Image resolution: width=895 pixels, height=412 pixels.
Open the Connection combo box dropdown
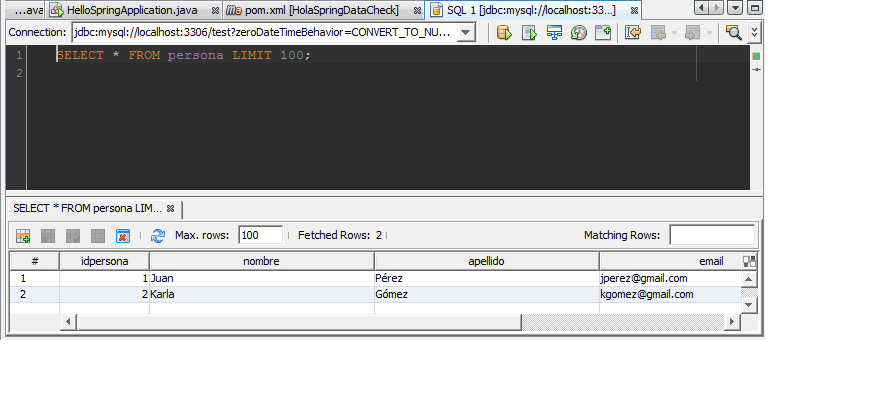pyautogui.click(x=467, y=33)
